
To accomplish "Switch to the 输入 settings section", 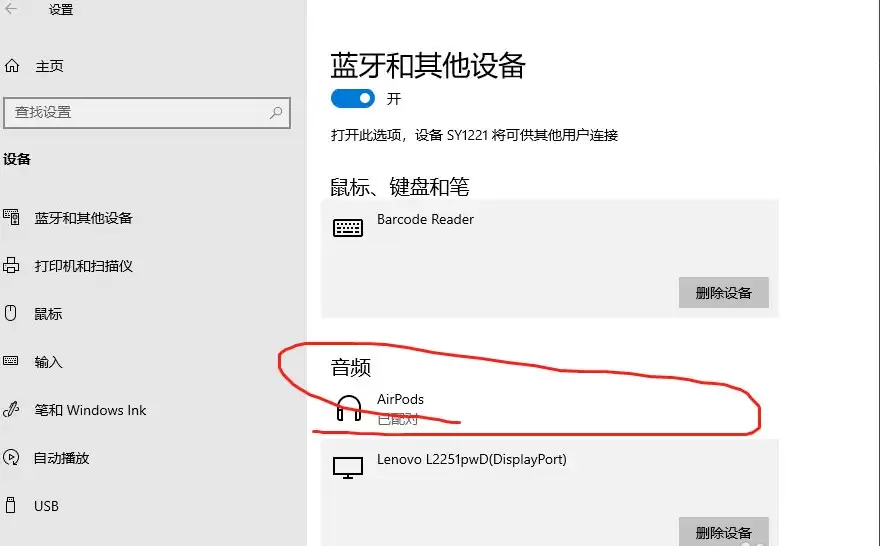I will point(48,362).
